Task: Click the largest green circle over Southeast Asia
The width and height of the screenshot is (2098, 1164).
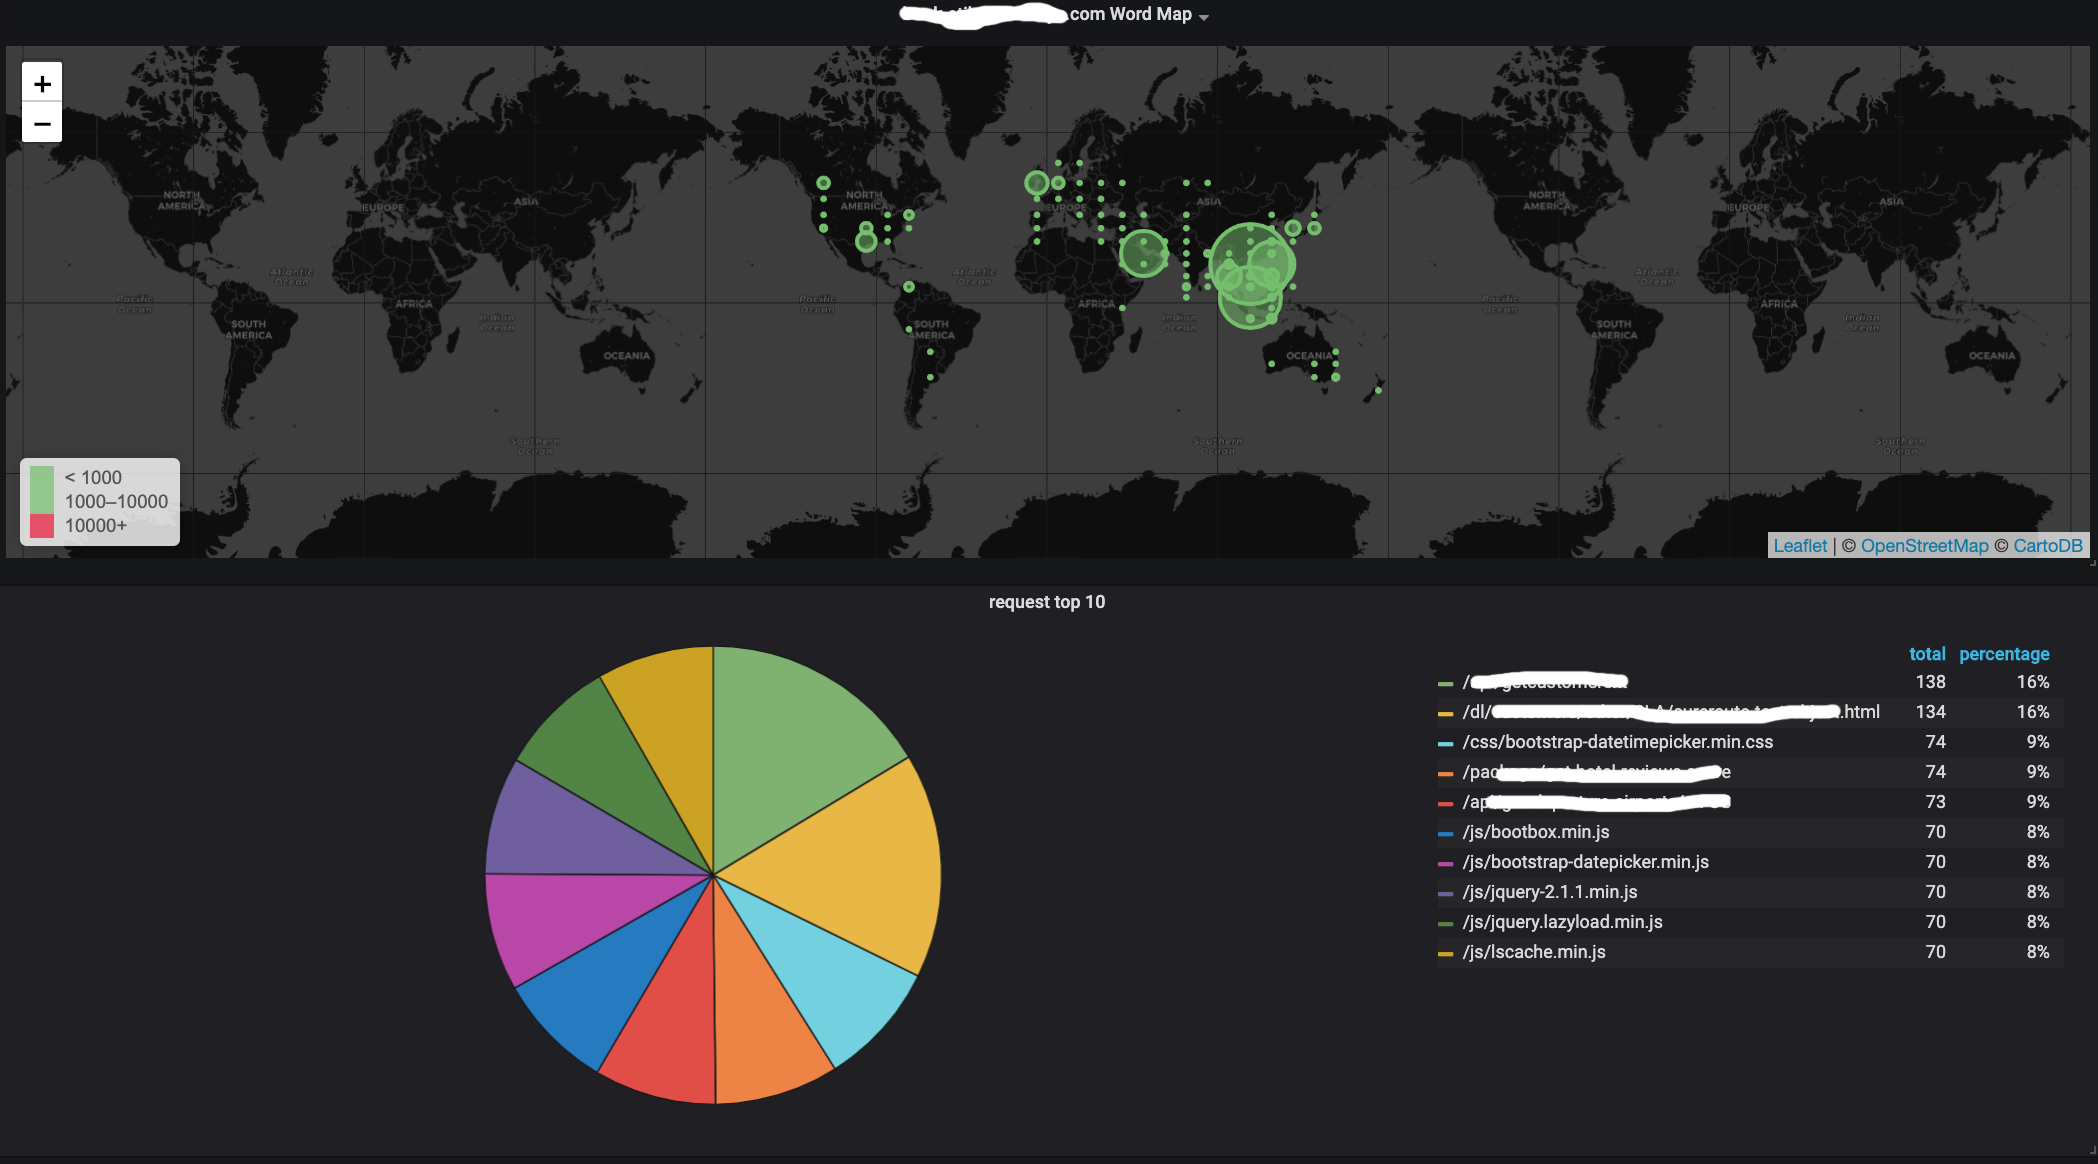Action: click(x=1250, y=263)
